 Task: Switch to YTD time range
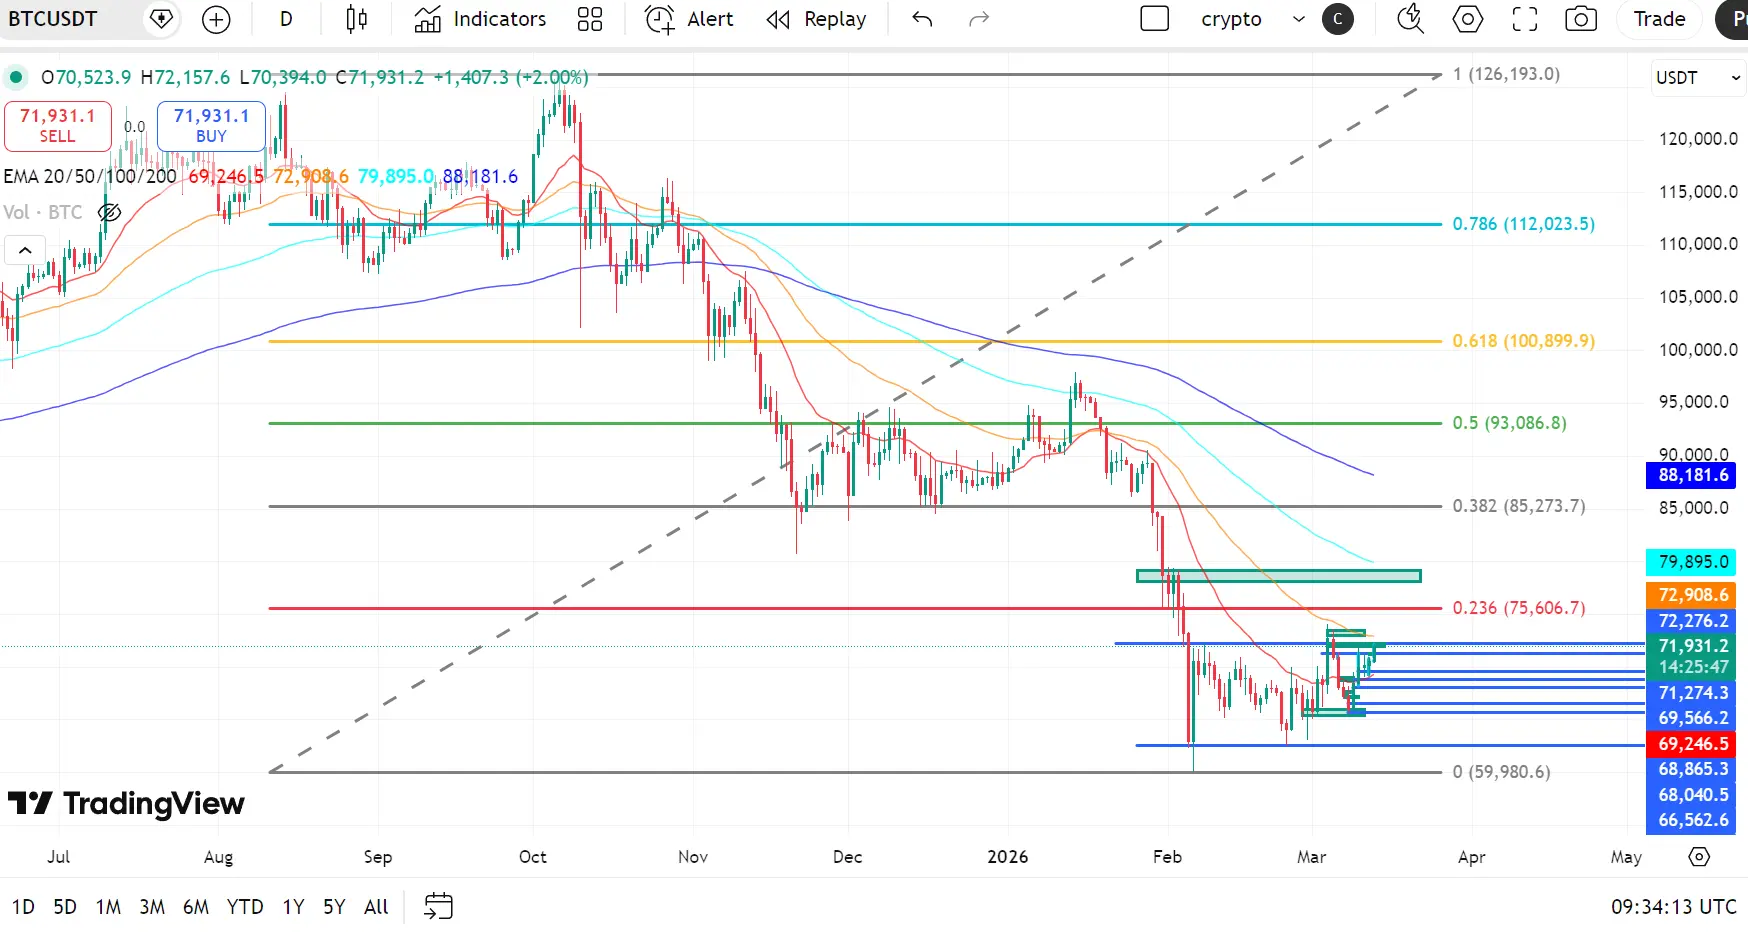click(245, 907)
